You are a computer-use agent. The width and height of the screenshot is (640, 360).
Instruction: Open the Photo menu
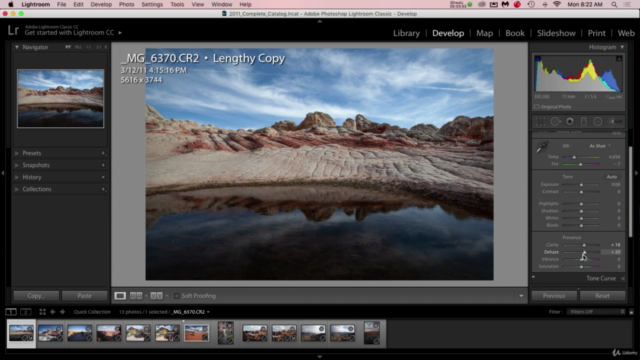point(126,4)
